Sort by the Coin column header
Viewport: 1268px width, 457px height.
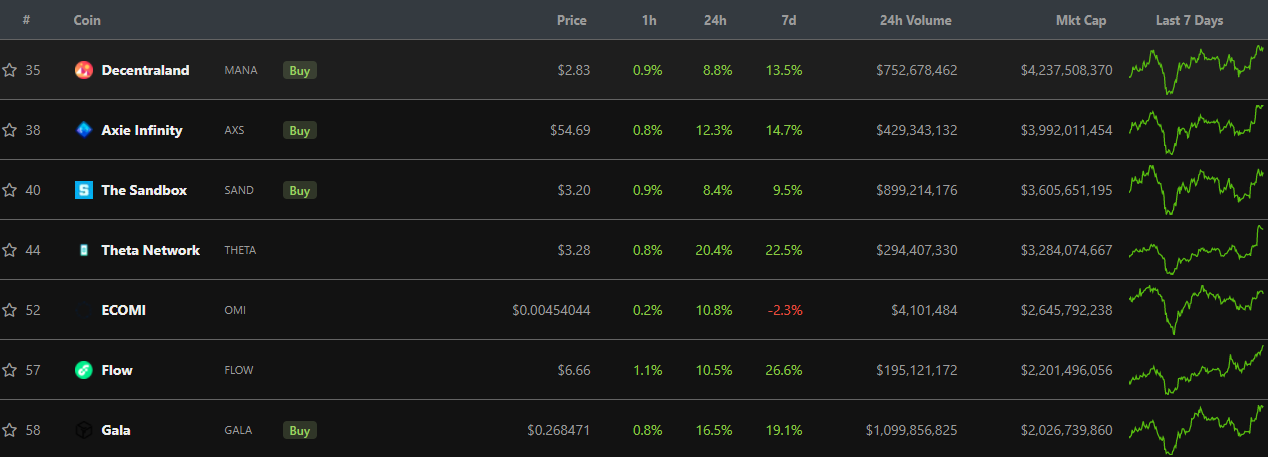[87, 20]
